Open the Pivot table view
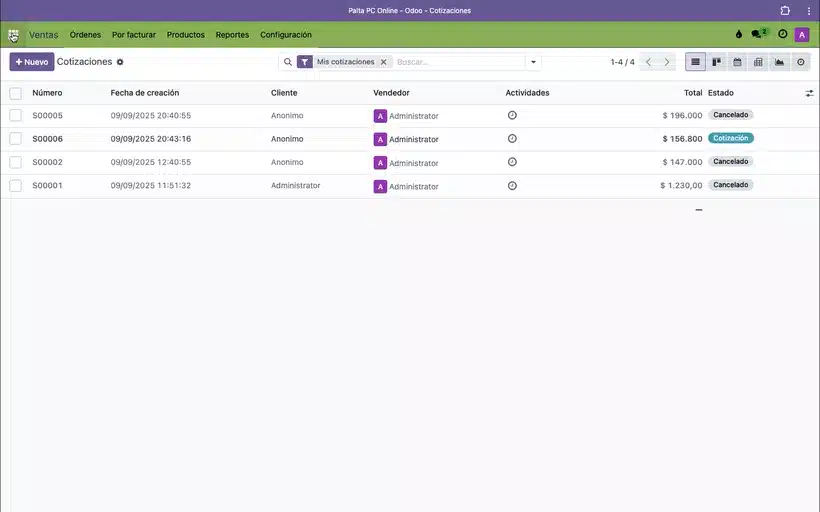Viewport: 820px width, 512px height. (x=759, y=62)
